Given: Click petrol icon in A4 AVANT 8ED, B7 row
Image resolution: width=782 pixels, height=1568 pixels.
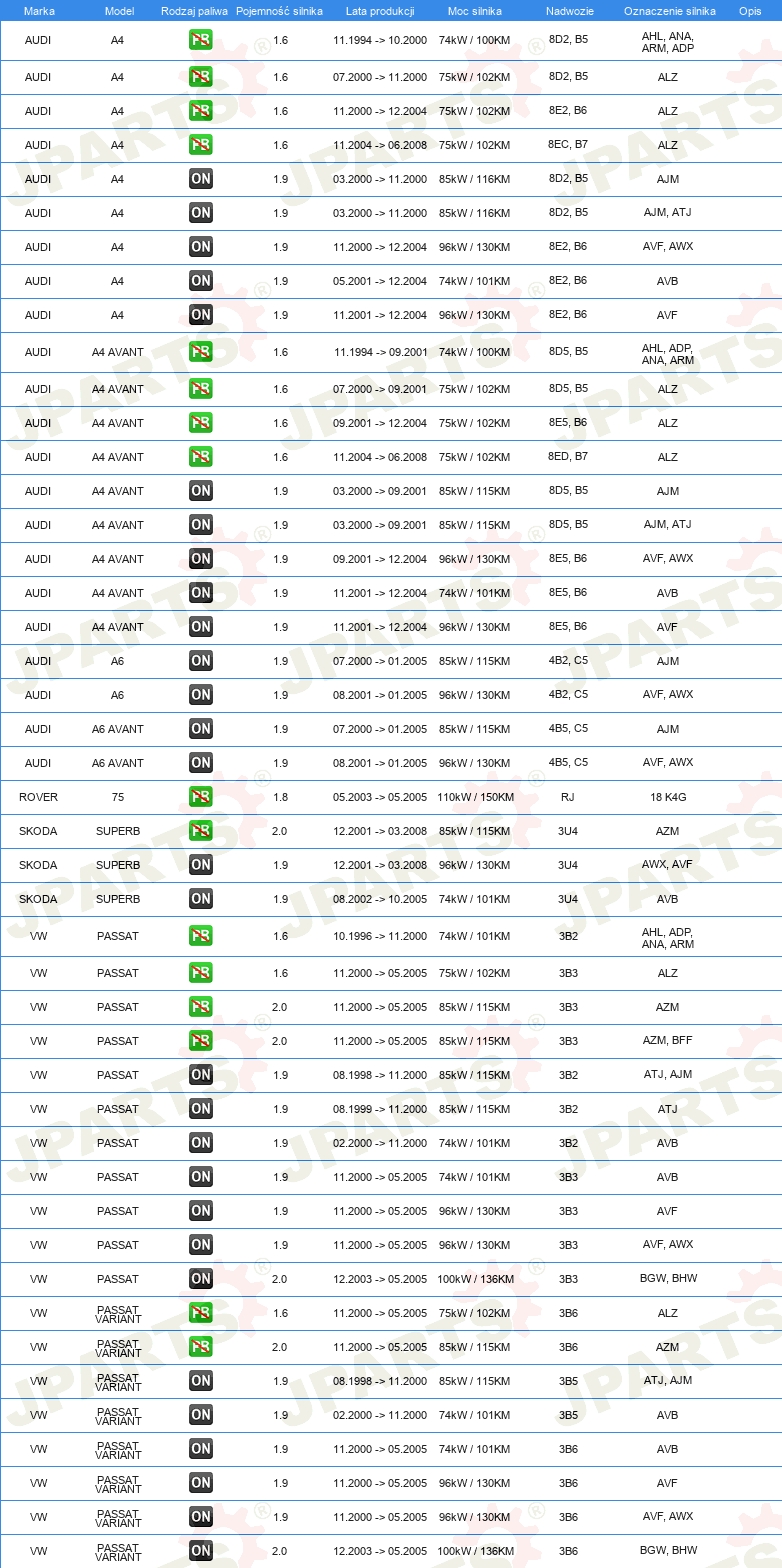Looking at the screenshot, I should coord(201,457).
